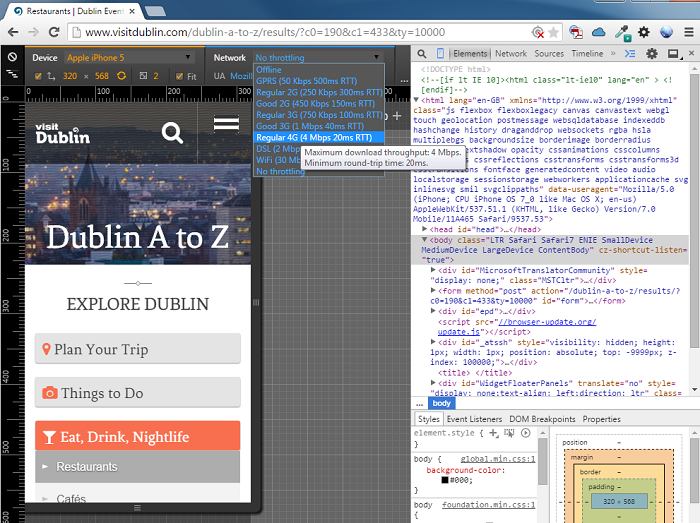This screenshot has width=700, height=523.
Task: Open the hamburger menu on Dublin site
Action: pyautogui.click(x=226, y=124)
